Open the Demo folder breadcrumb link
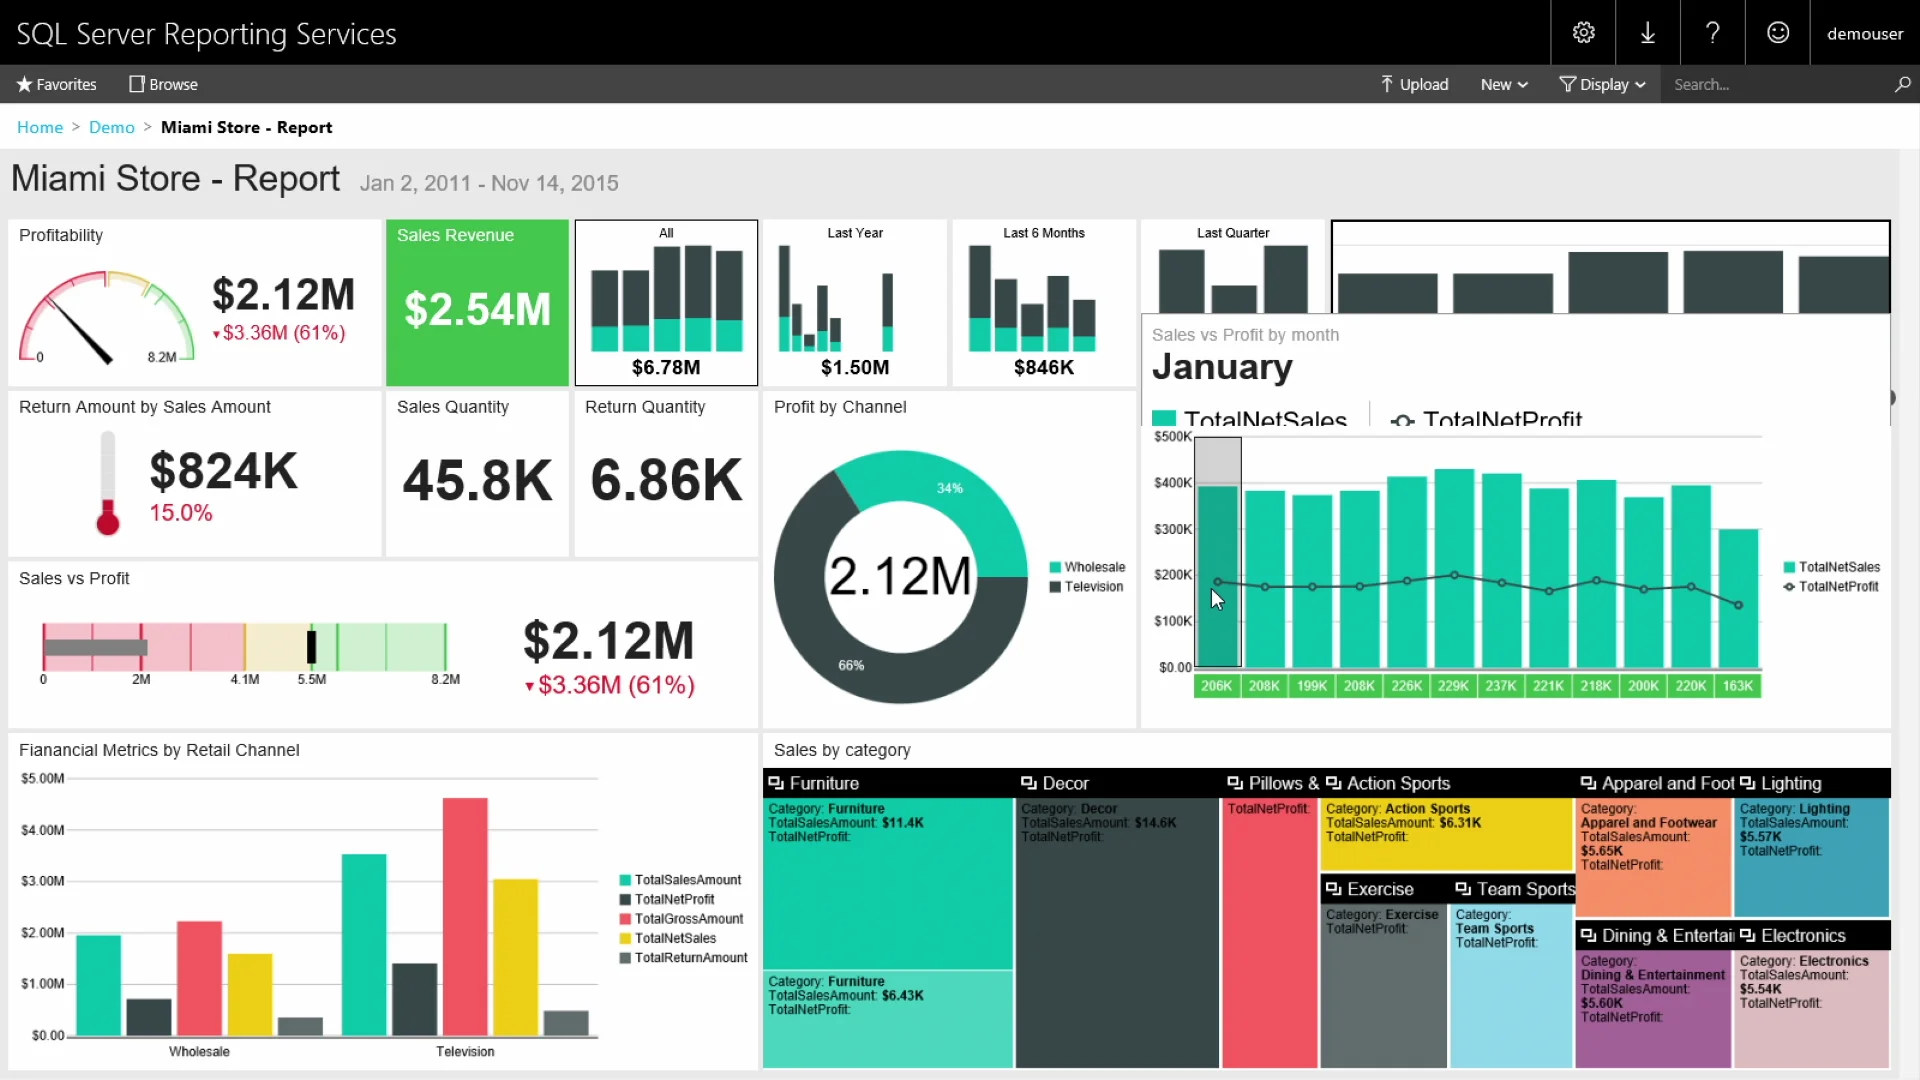 click(111, 127)
